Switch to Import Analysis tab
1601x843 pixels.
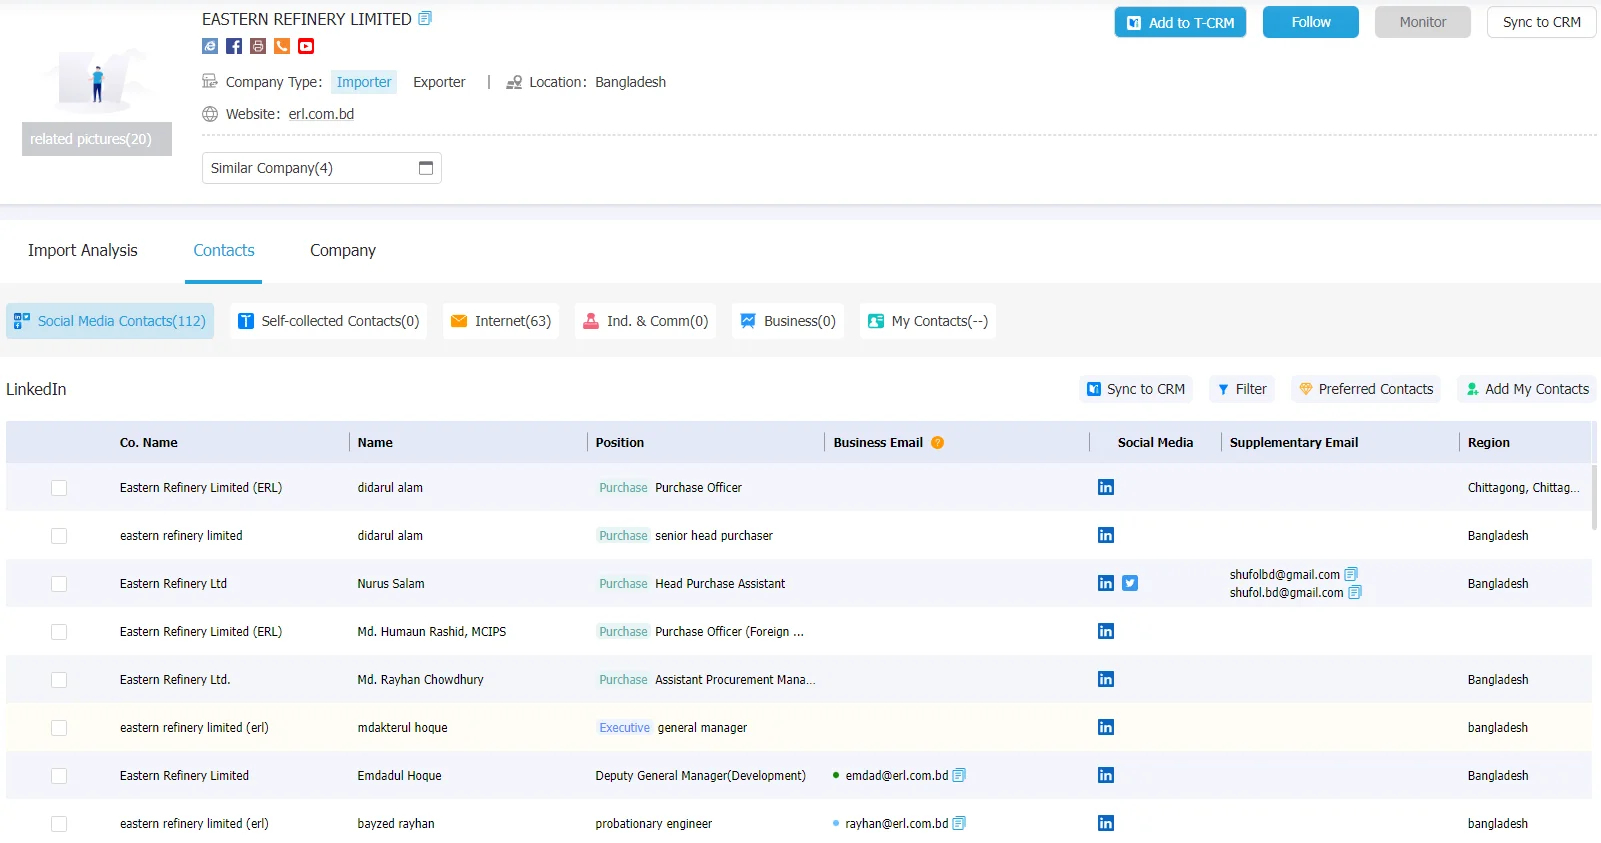[83, 250]
